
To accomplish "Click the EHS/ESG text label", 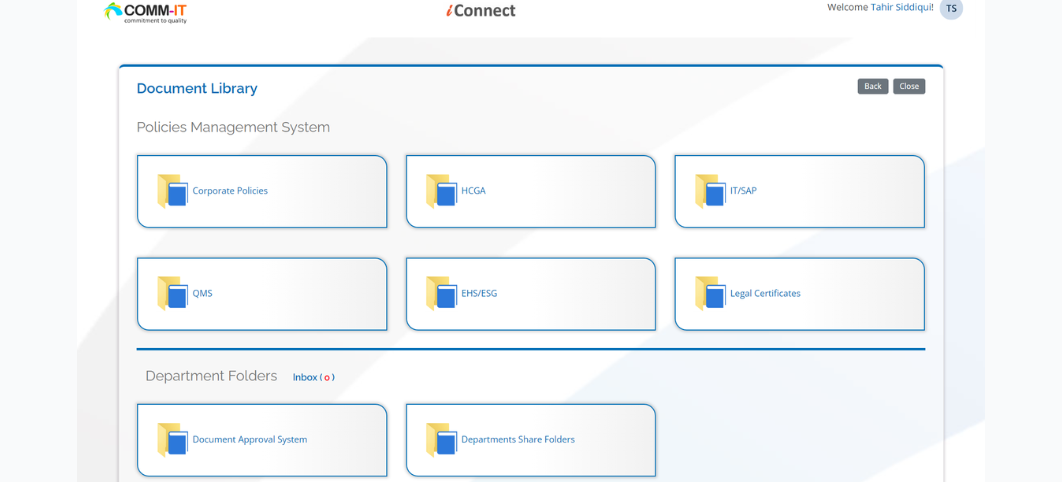I will tap(479, 294).
